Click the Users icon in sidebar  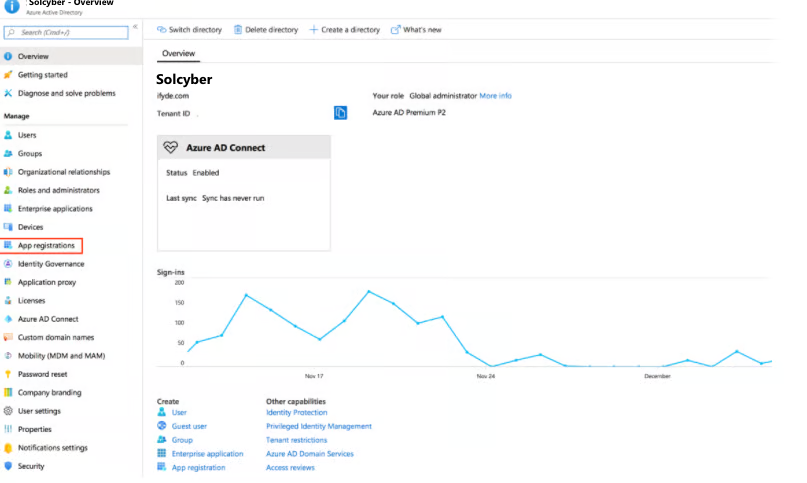tap(8, 135)
